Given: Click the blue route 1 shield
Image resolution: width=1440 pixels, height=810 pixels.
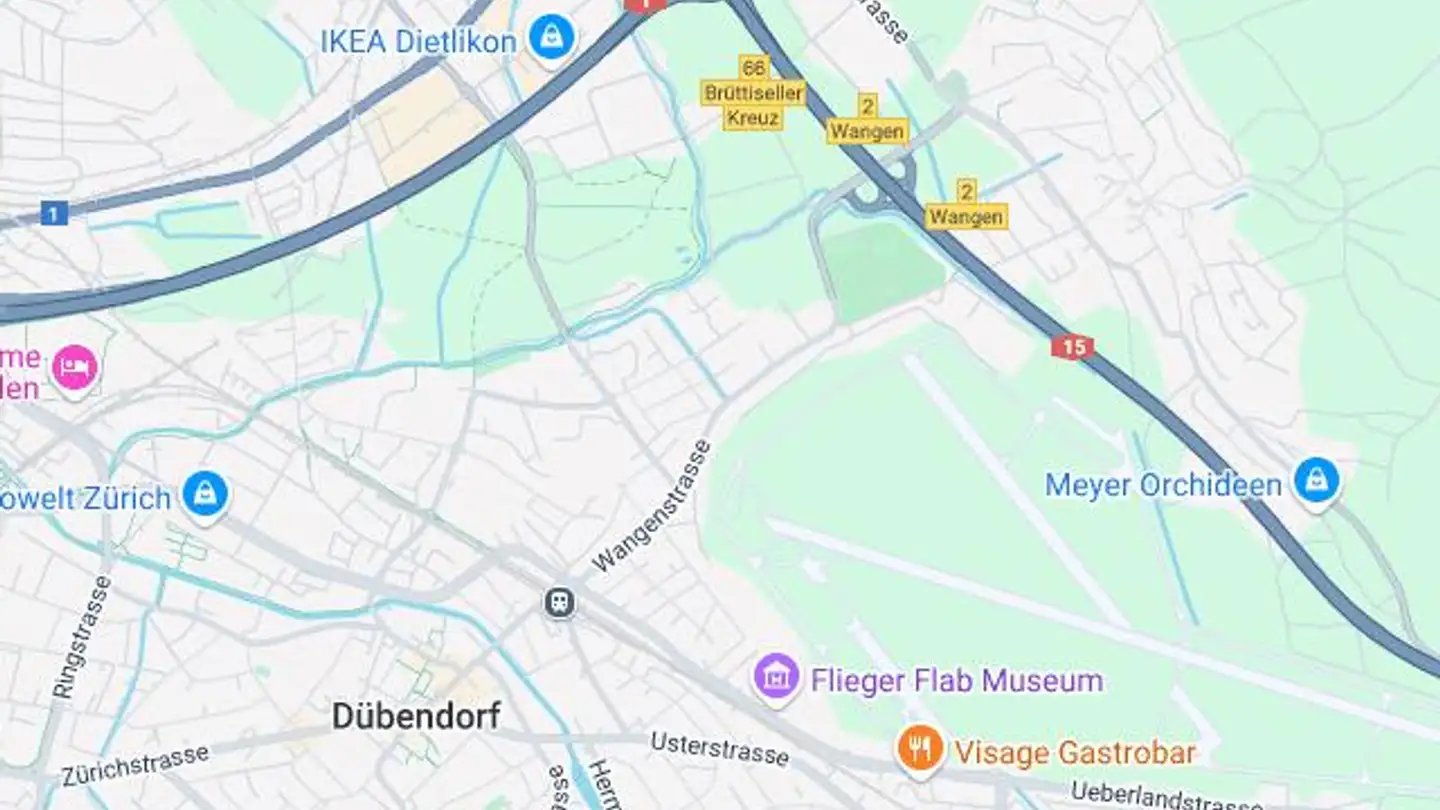Looking at the screenshot, I should coord(55,213).
